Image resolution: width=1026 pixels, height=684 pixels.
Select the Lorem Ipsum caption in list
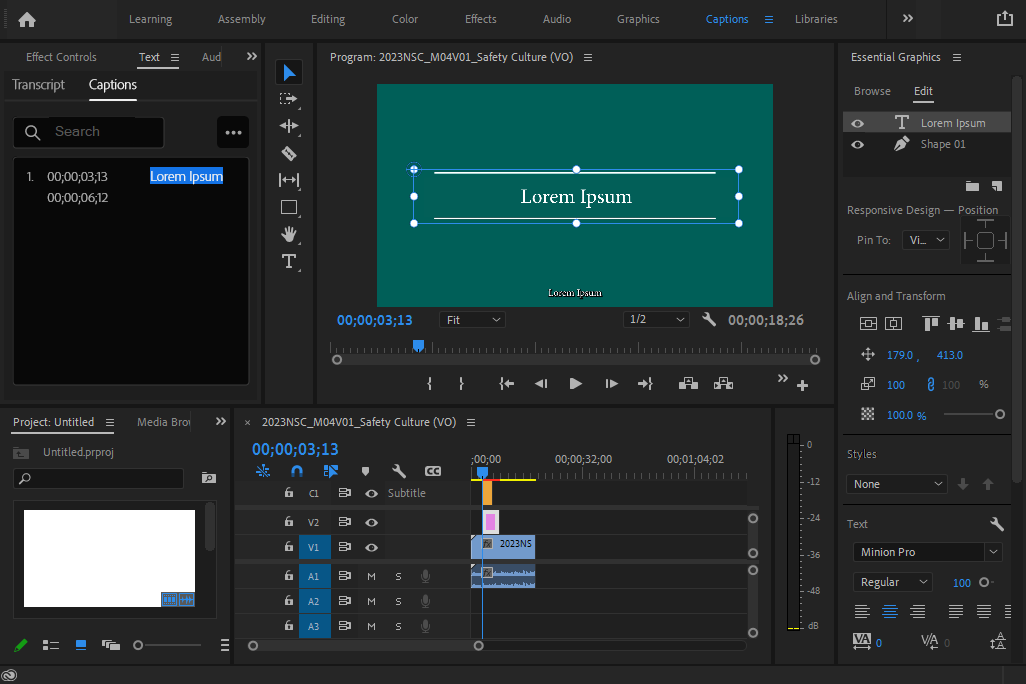(186, 176)
